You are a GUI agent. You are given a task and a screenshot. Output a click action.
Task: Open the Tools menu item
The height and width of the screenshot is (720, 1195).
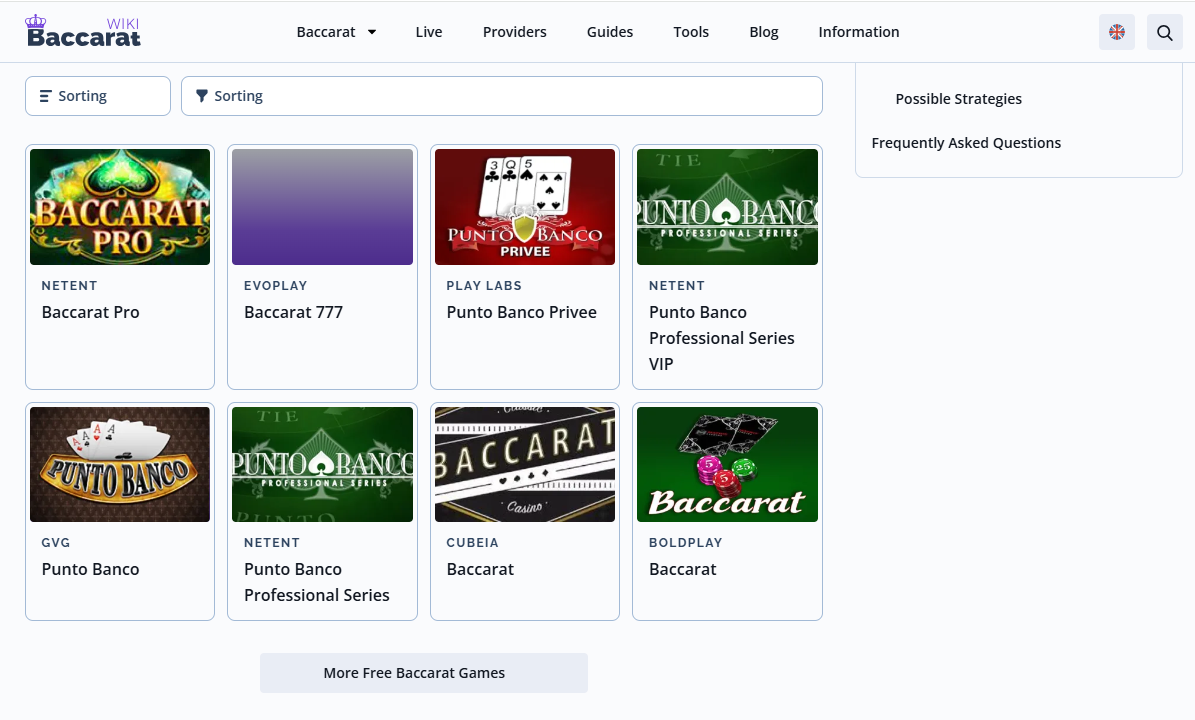pos(691,32)
